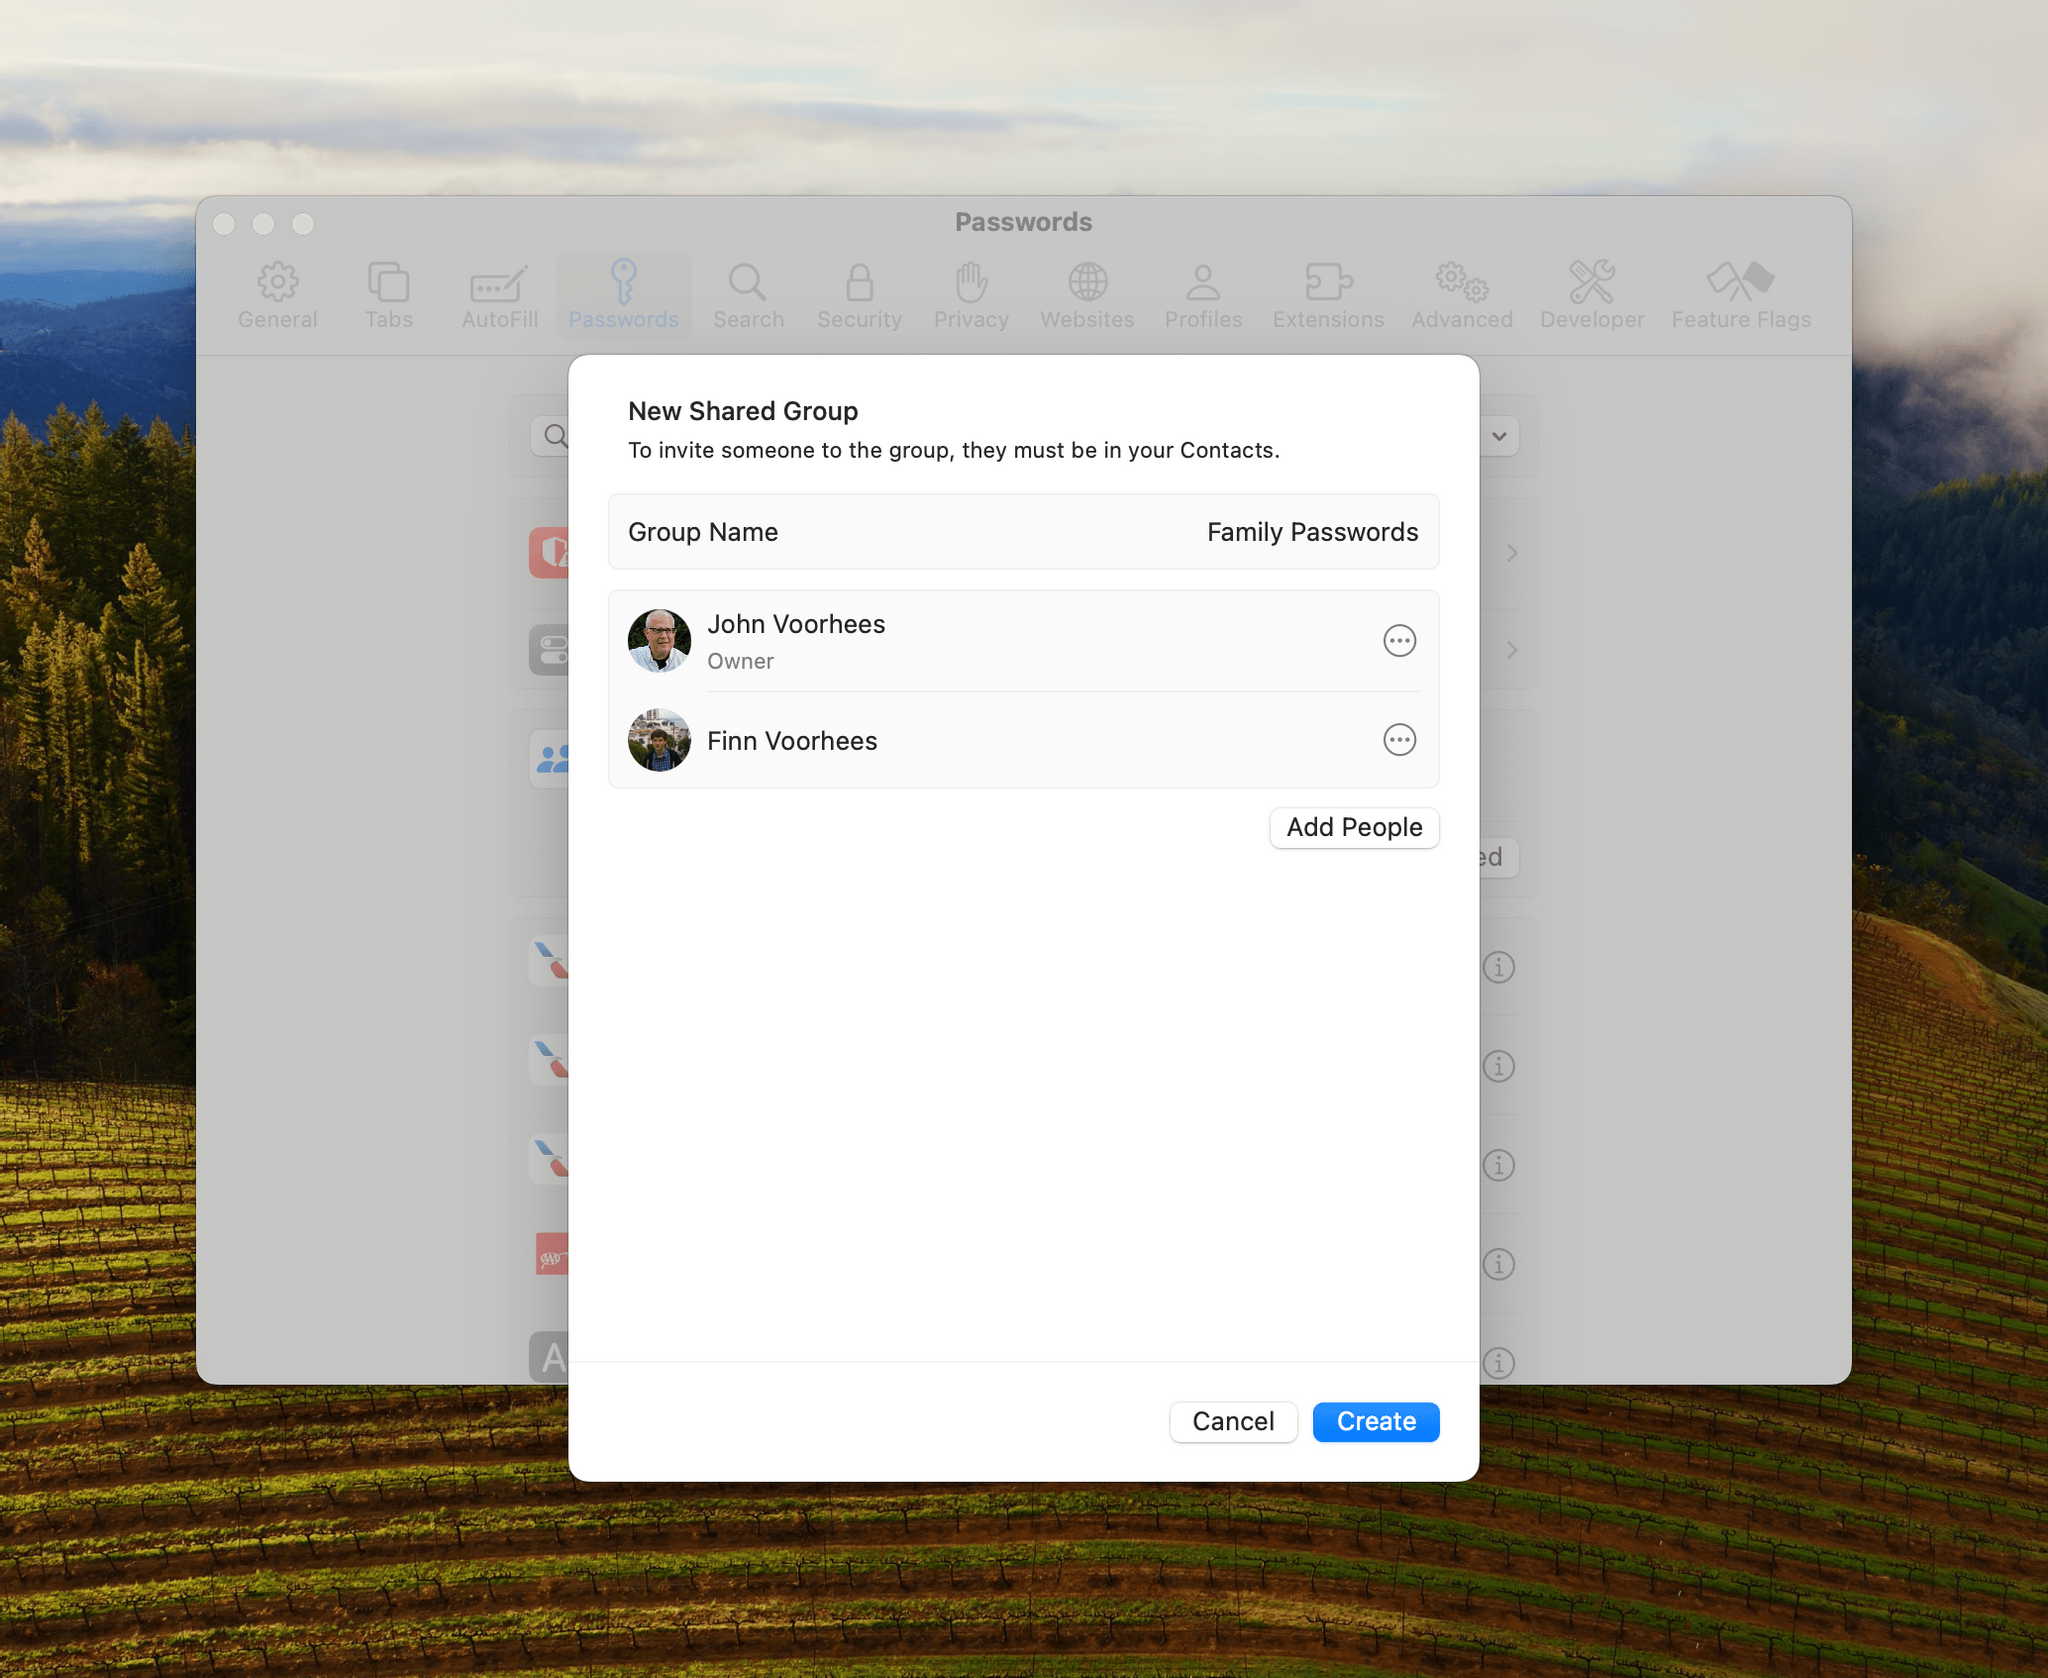Click Finn Voorhees contact thumbnail

[660, 740]
